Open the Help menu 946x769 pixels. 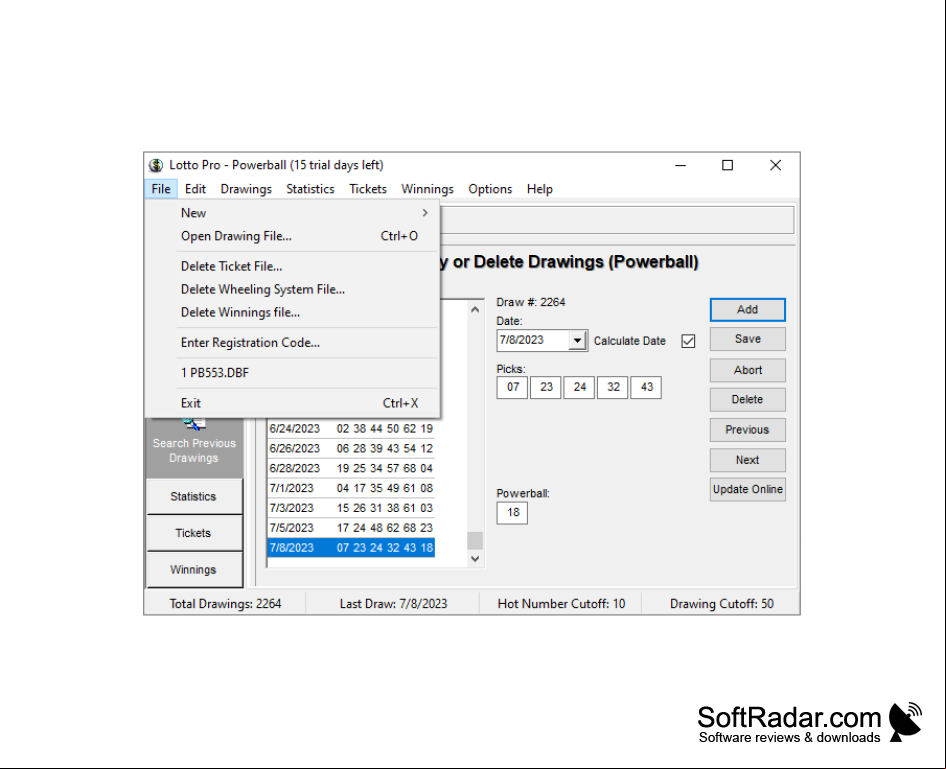click(539, 189)
